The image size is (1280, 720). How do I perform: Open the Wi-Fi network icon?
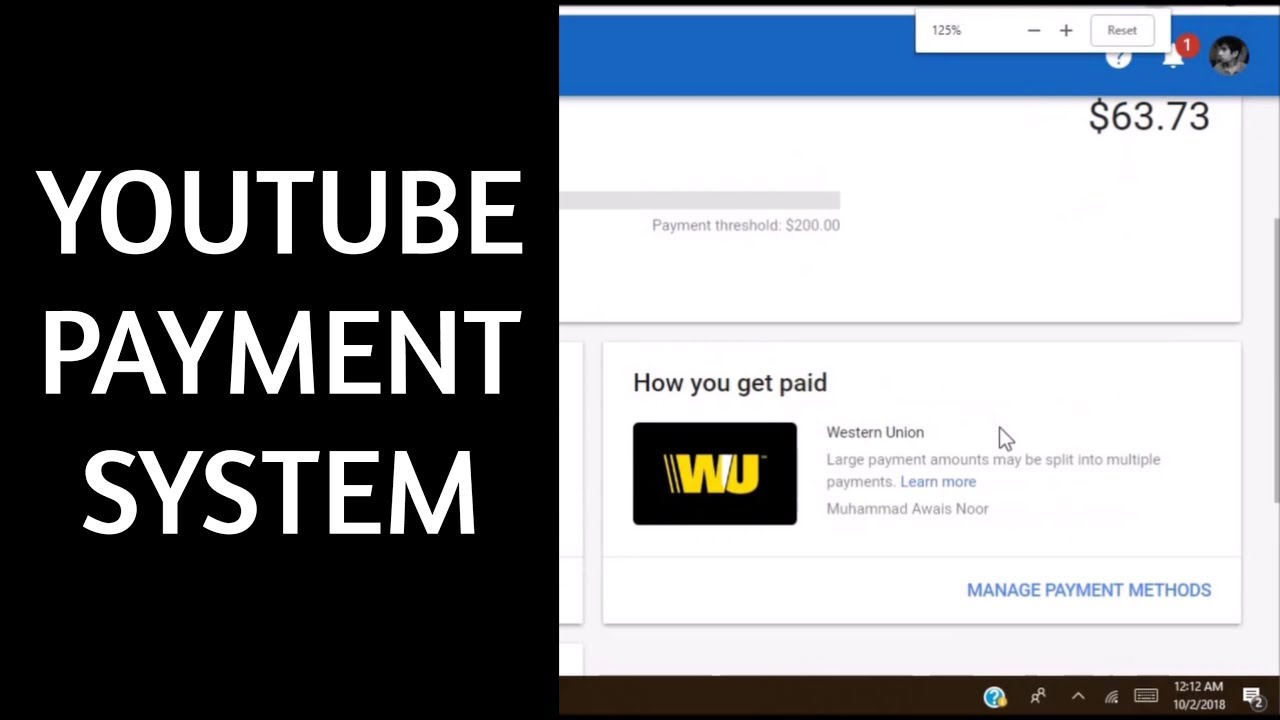(x=1112, y=697)
